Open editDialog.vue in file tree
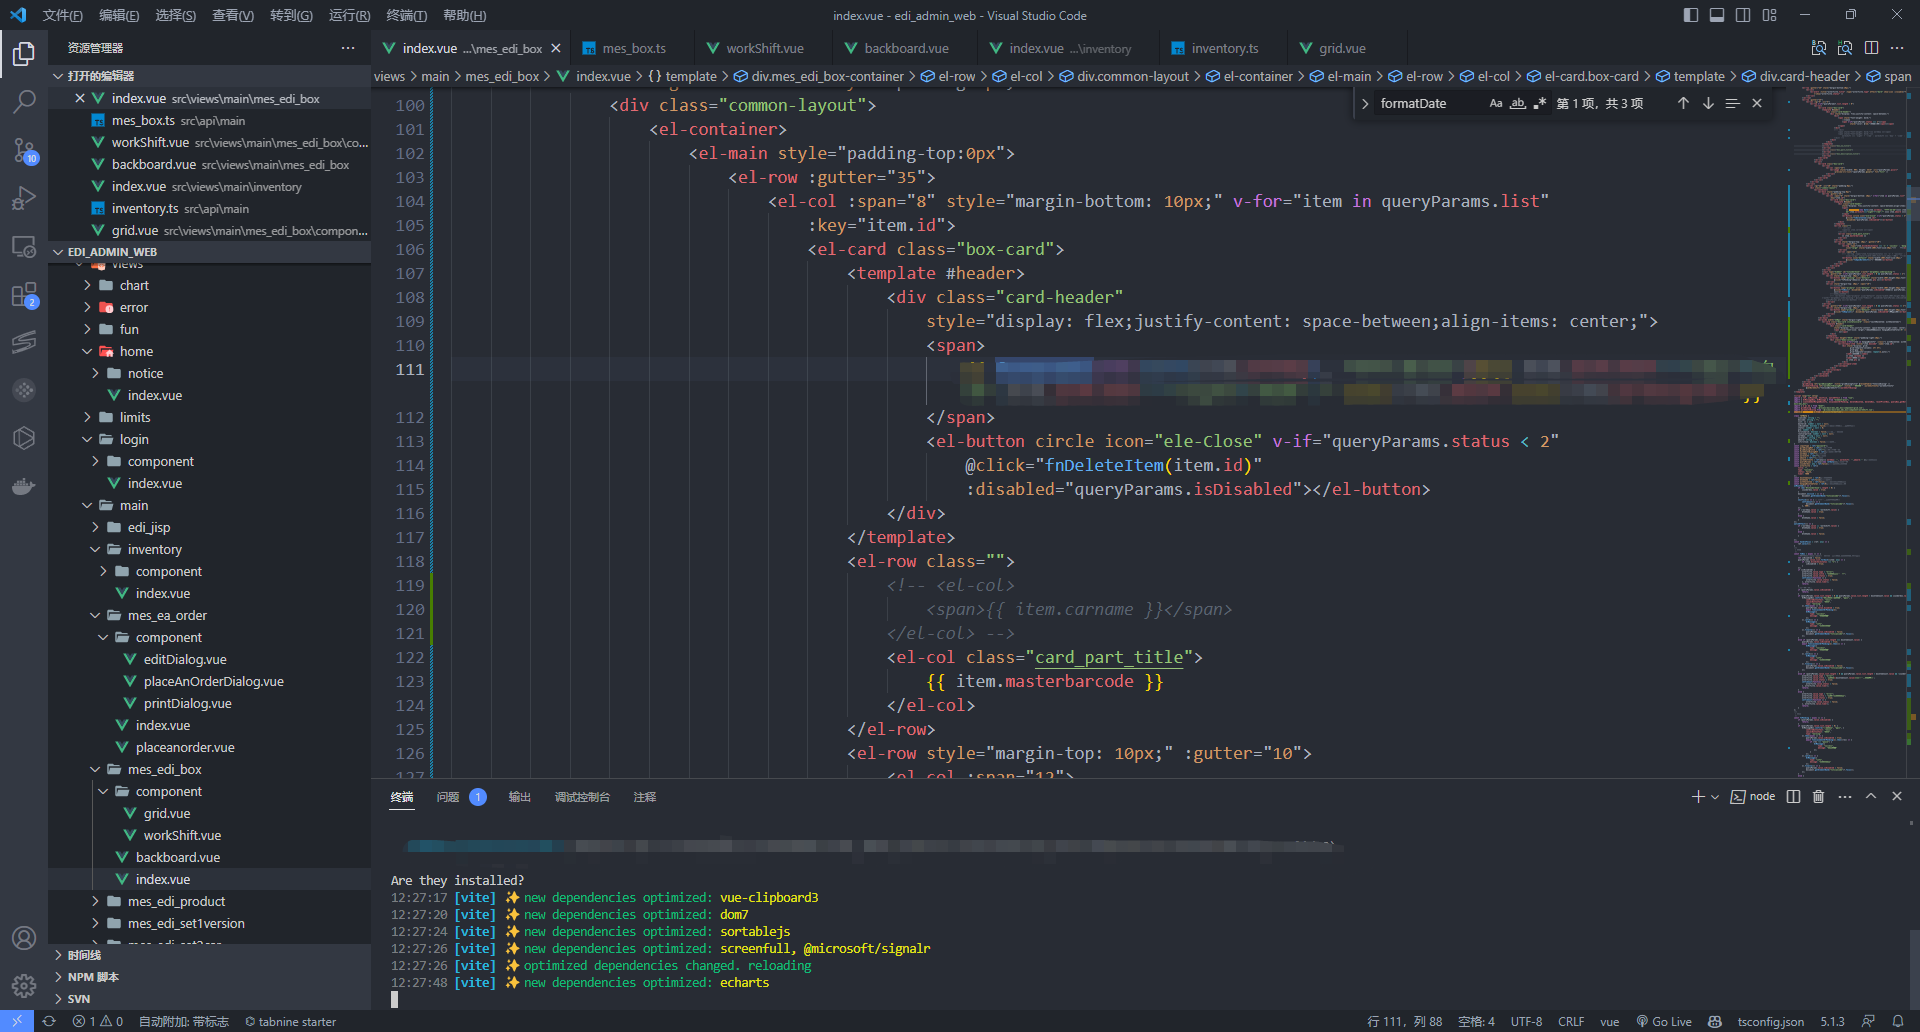This screenshot has width=1920, height=1032. point(185,659)
